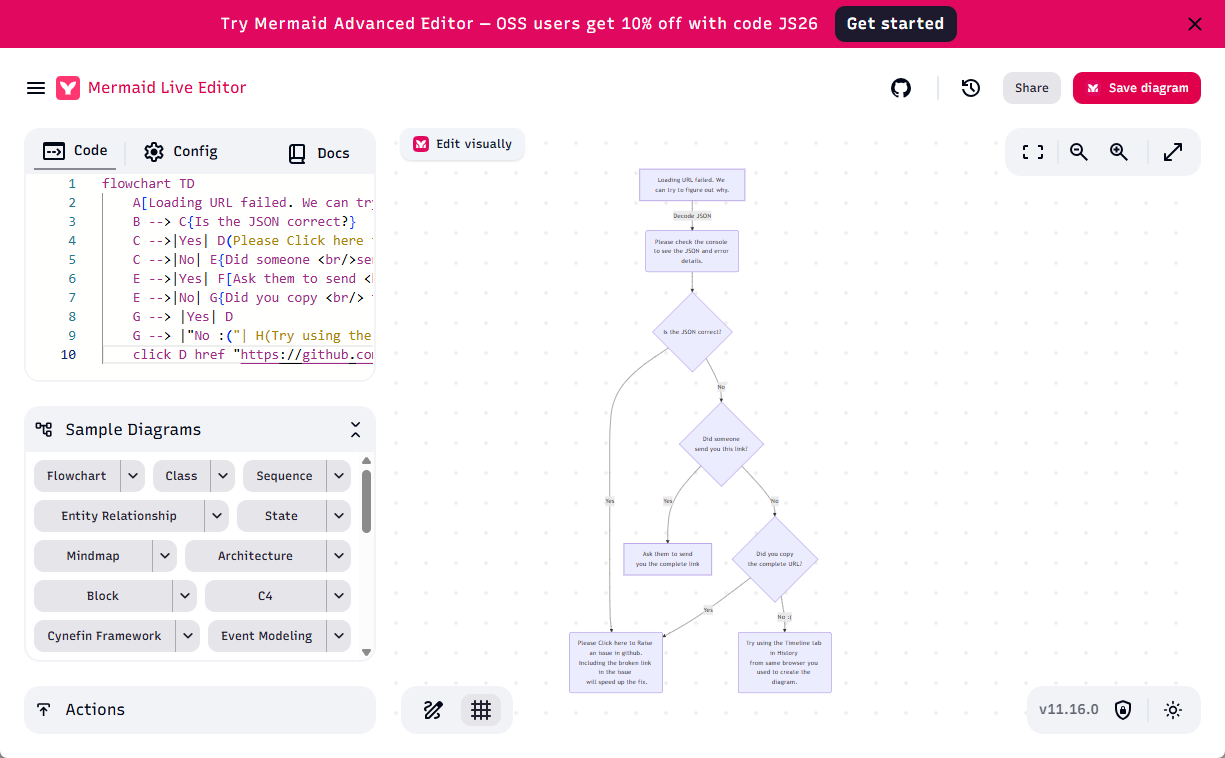The width and height of the screenshot is (1225, 758).
Task: Fit diagram with the fullscreen-frame icon
Action: point(1033,152)
